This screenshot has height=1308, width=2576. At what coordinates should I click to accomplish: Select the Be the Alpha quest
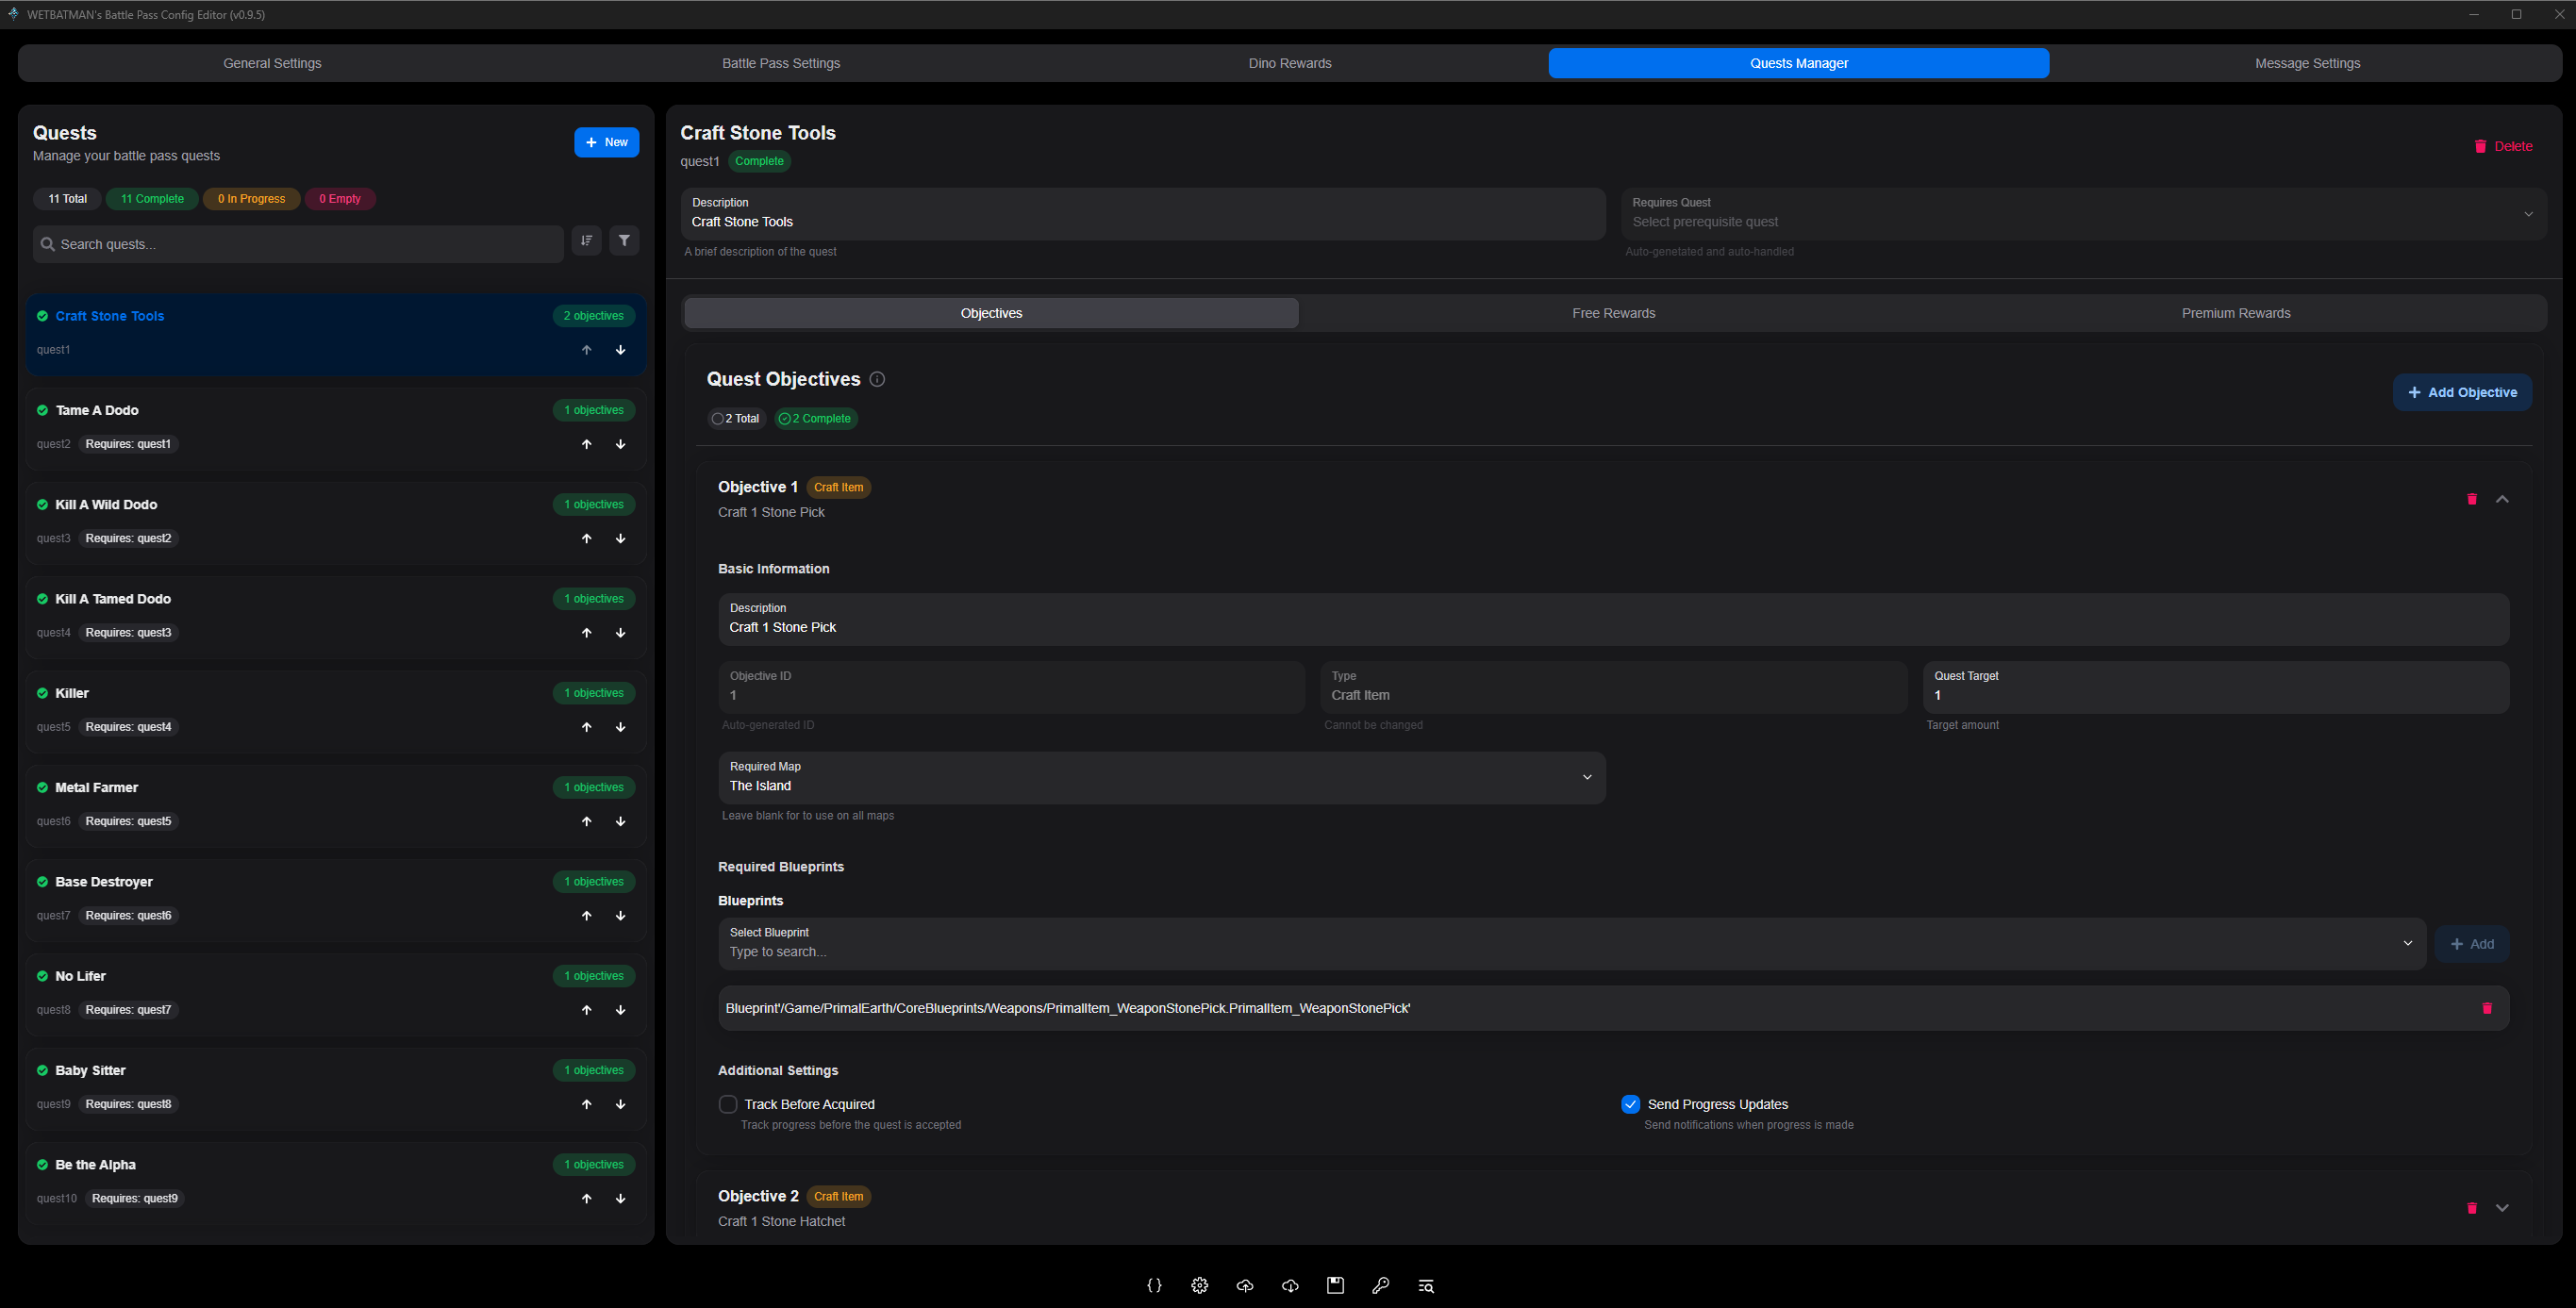(336, 1181)
